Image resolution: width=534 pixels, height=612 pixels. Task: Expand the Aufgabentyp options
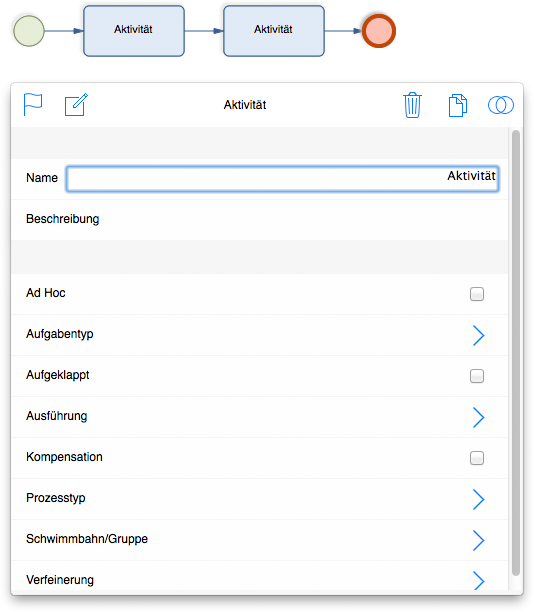(x=478, y=335)
